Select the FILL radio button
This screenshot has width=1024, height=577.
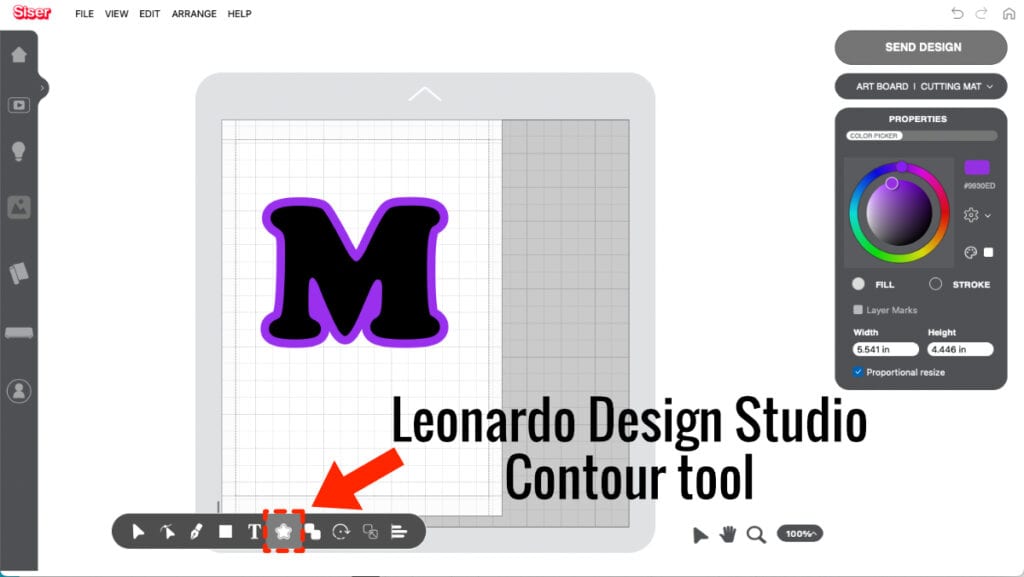point(858,284)
